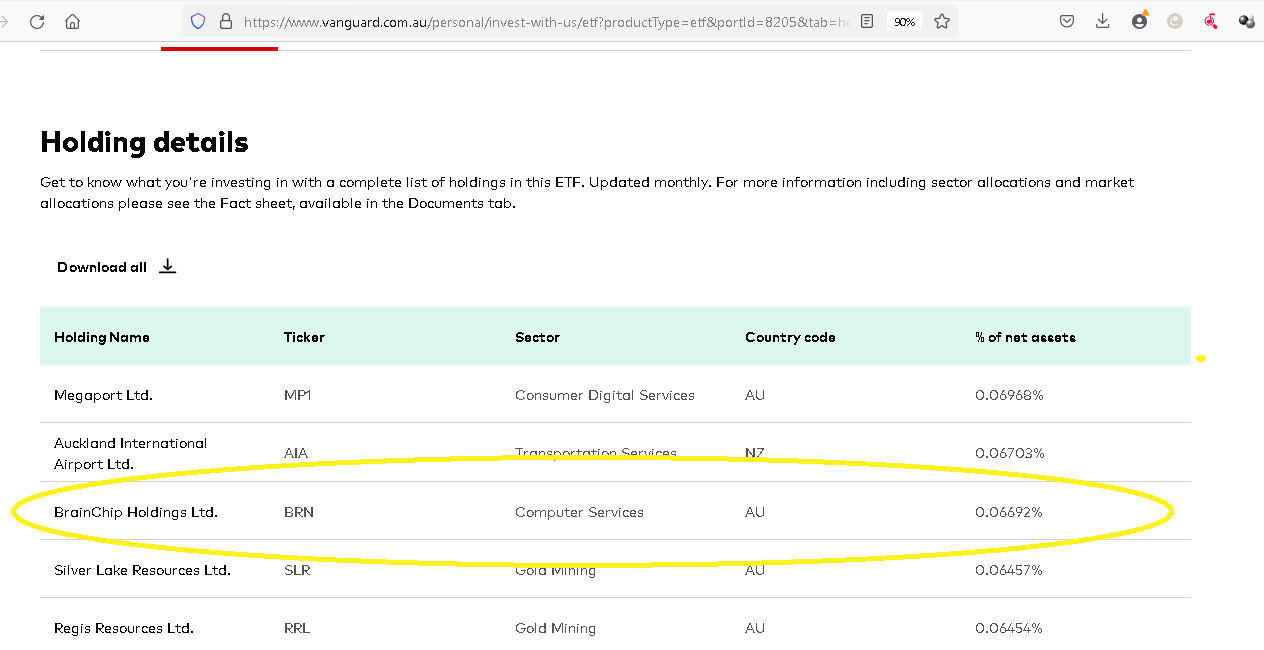Select ticker SLR in the table
1264x650 pixels.
point(297,570)
